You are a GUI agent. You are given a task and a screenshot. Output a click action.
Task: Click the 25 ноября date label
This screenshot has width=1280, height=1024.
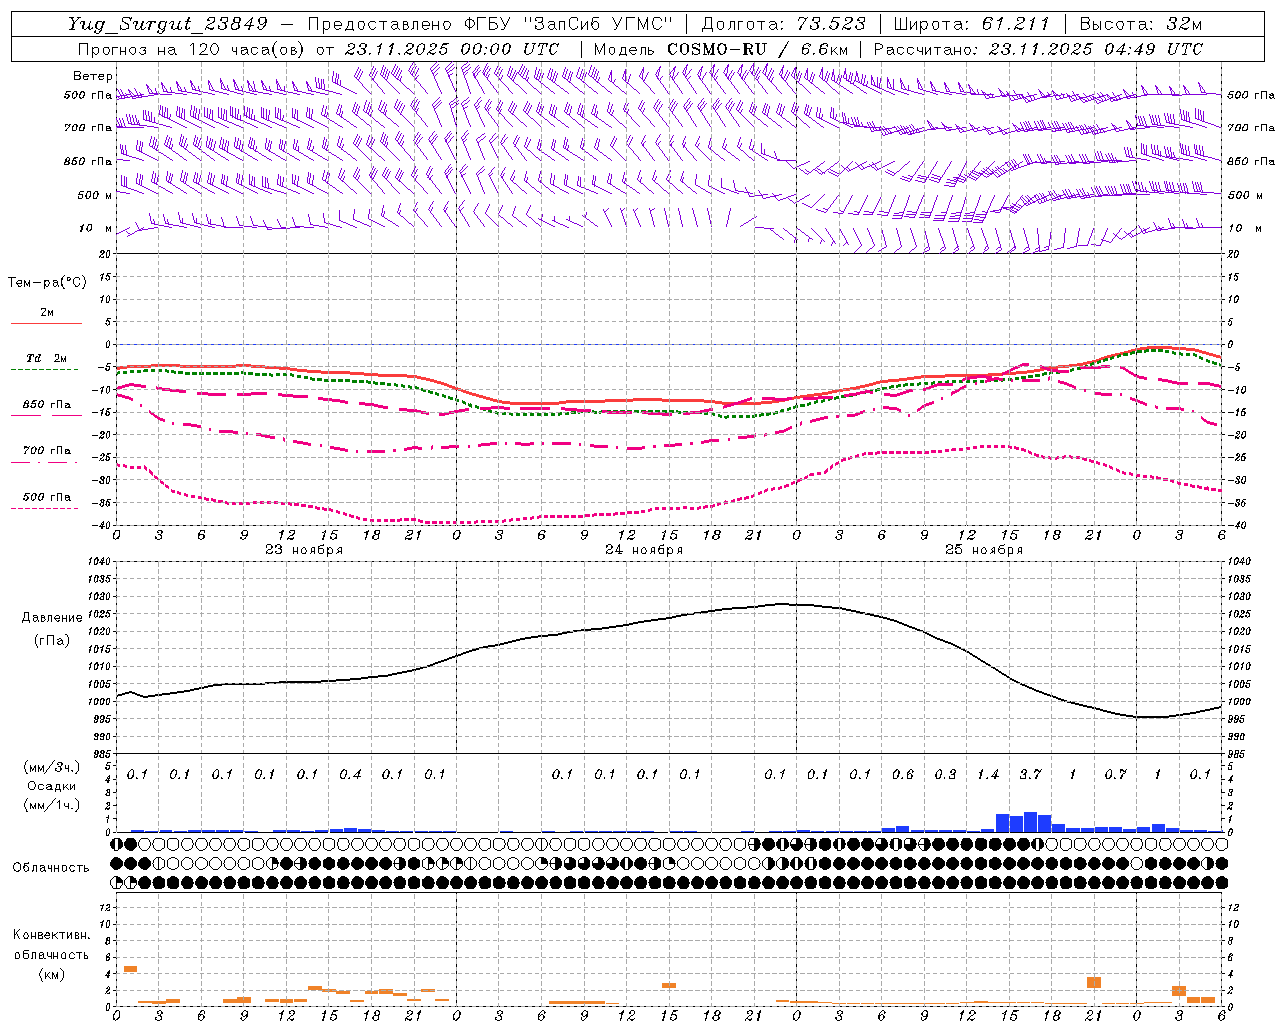tap(984, 550)
